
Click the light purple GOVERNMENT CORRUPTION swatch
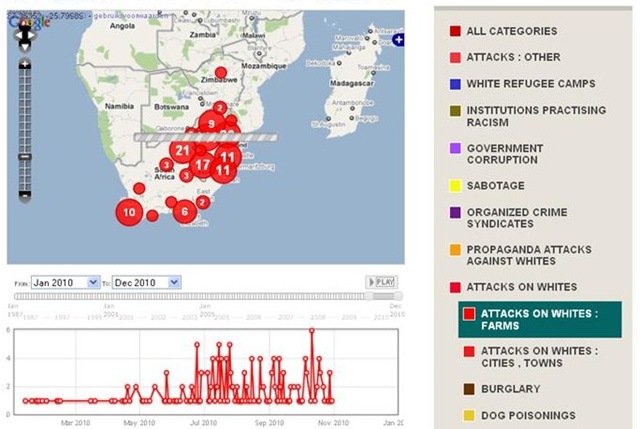[455, 148]
